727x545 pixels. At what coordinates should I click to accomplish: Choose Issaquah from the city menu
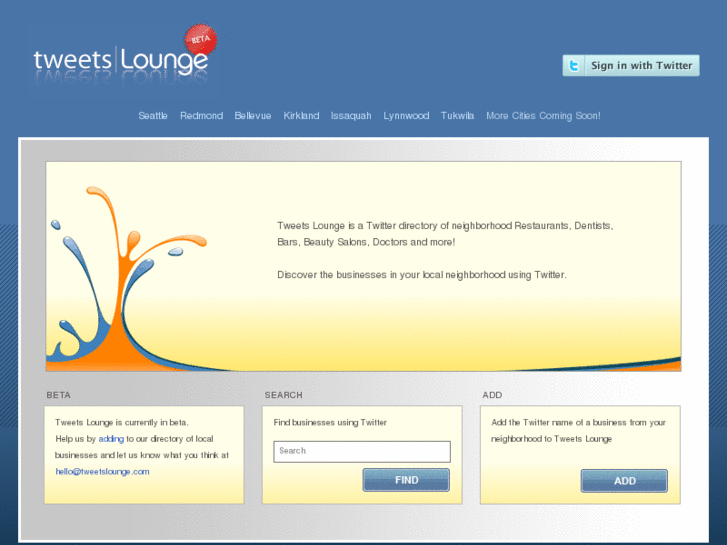coord(351,115)
